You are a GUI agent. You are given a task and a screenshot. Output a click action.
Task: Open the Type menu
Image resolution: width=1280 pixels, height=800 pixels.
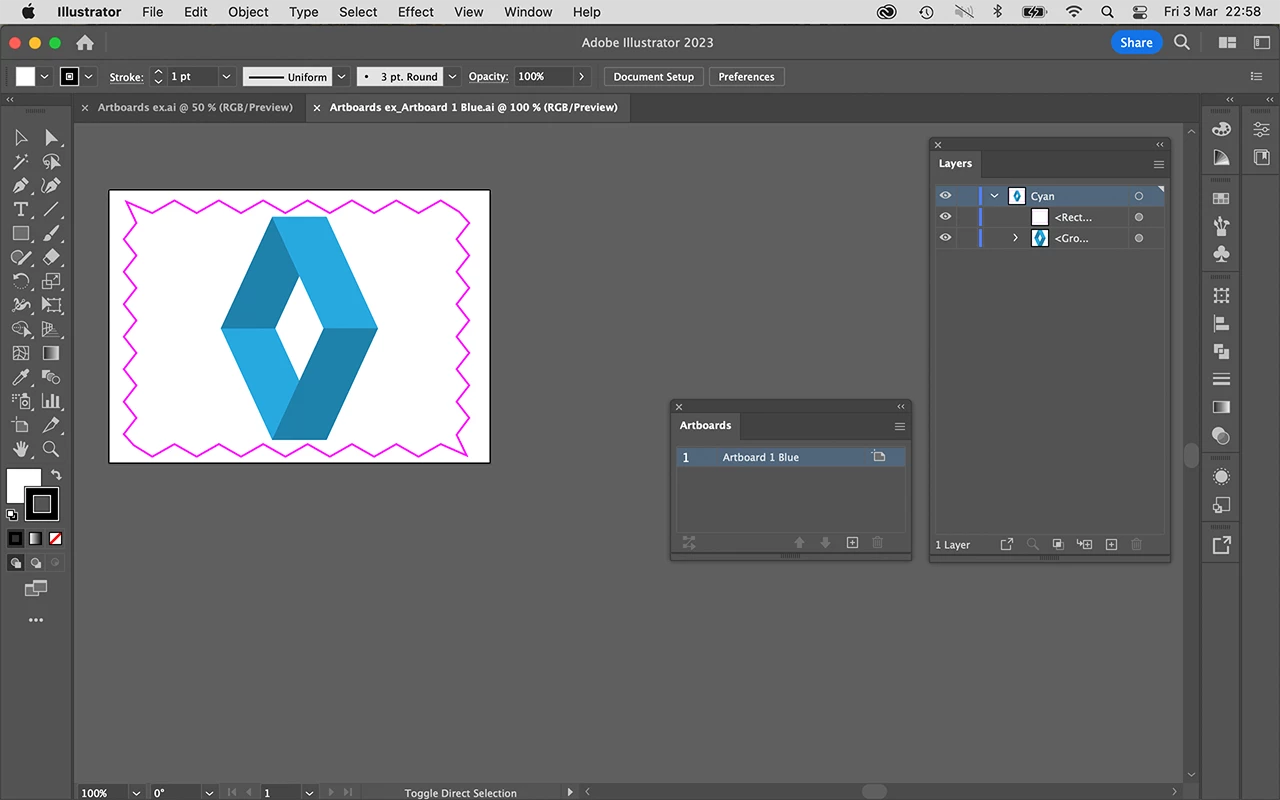[304, 12]
